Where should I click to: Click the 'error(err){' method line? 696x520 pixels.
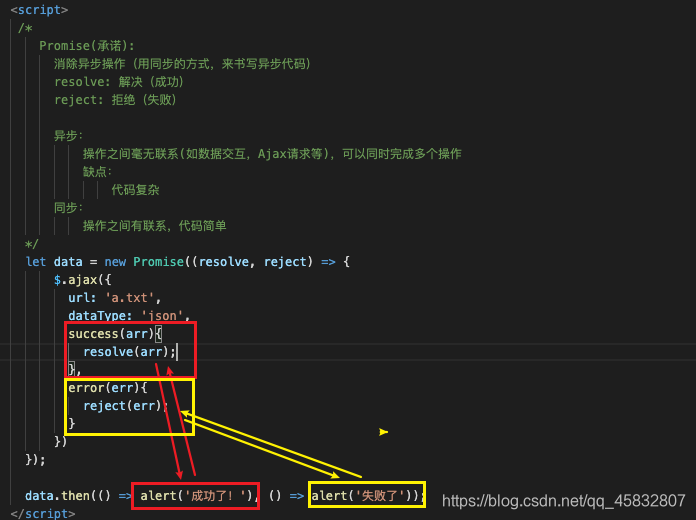tap(107, 388)
